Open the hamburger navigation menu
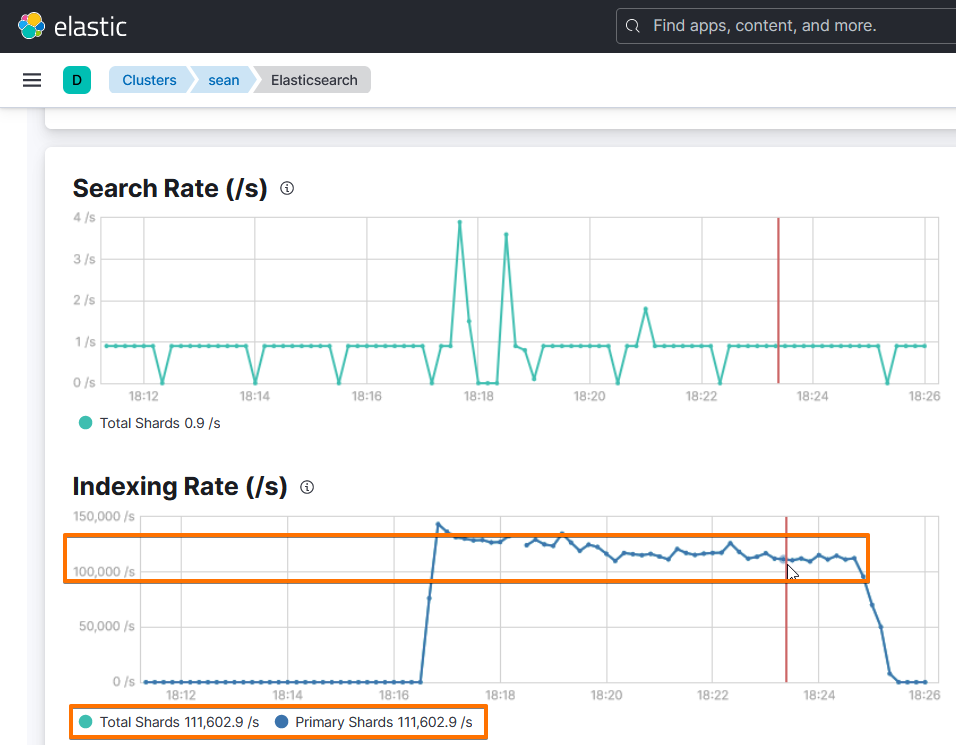 32,80
